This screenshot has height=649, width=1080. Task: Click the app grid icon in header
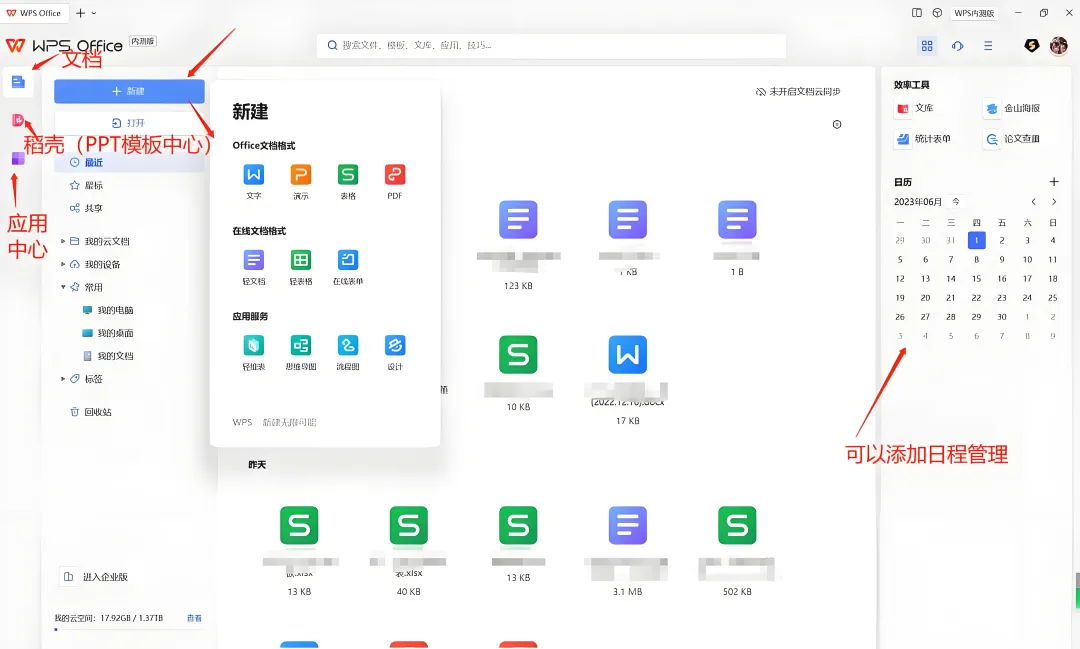[x=927, y=45]
